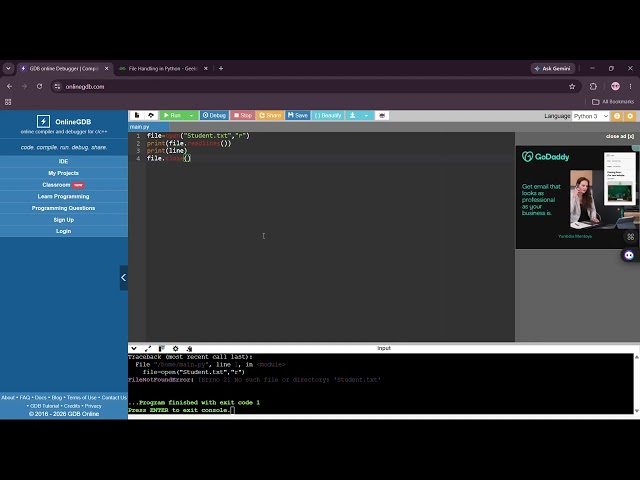
Task: Collapse the console with chevron icon
Action: tap(134, 349)
